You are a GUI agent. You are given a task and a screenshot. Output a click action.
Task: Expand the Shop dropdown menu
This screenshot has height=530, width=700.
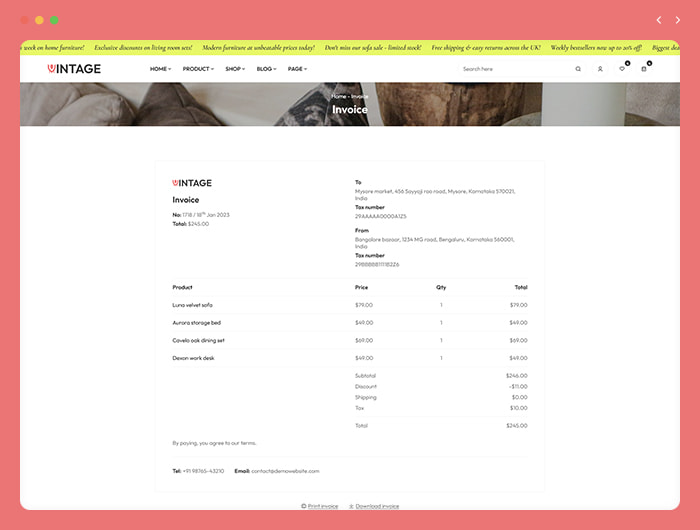(x=235, y=69)
